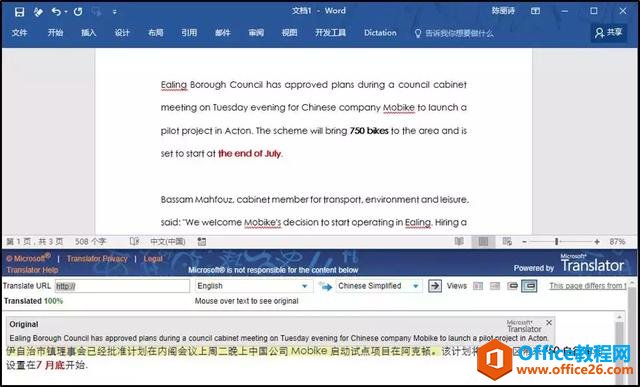Open the Translator Privacy link
640x387 pixels.
[x=97, y=258]
